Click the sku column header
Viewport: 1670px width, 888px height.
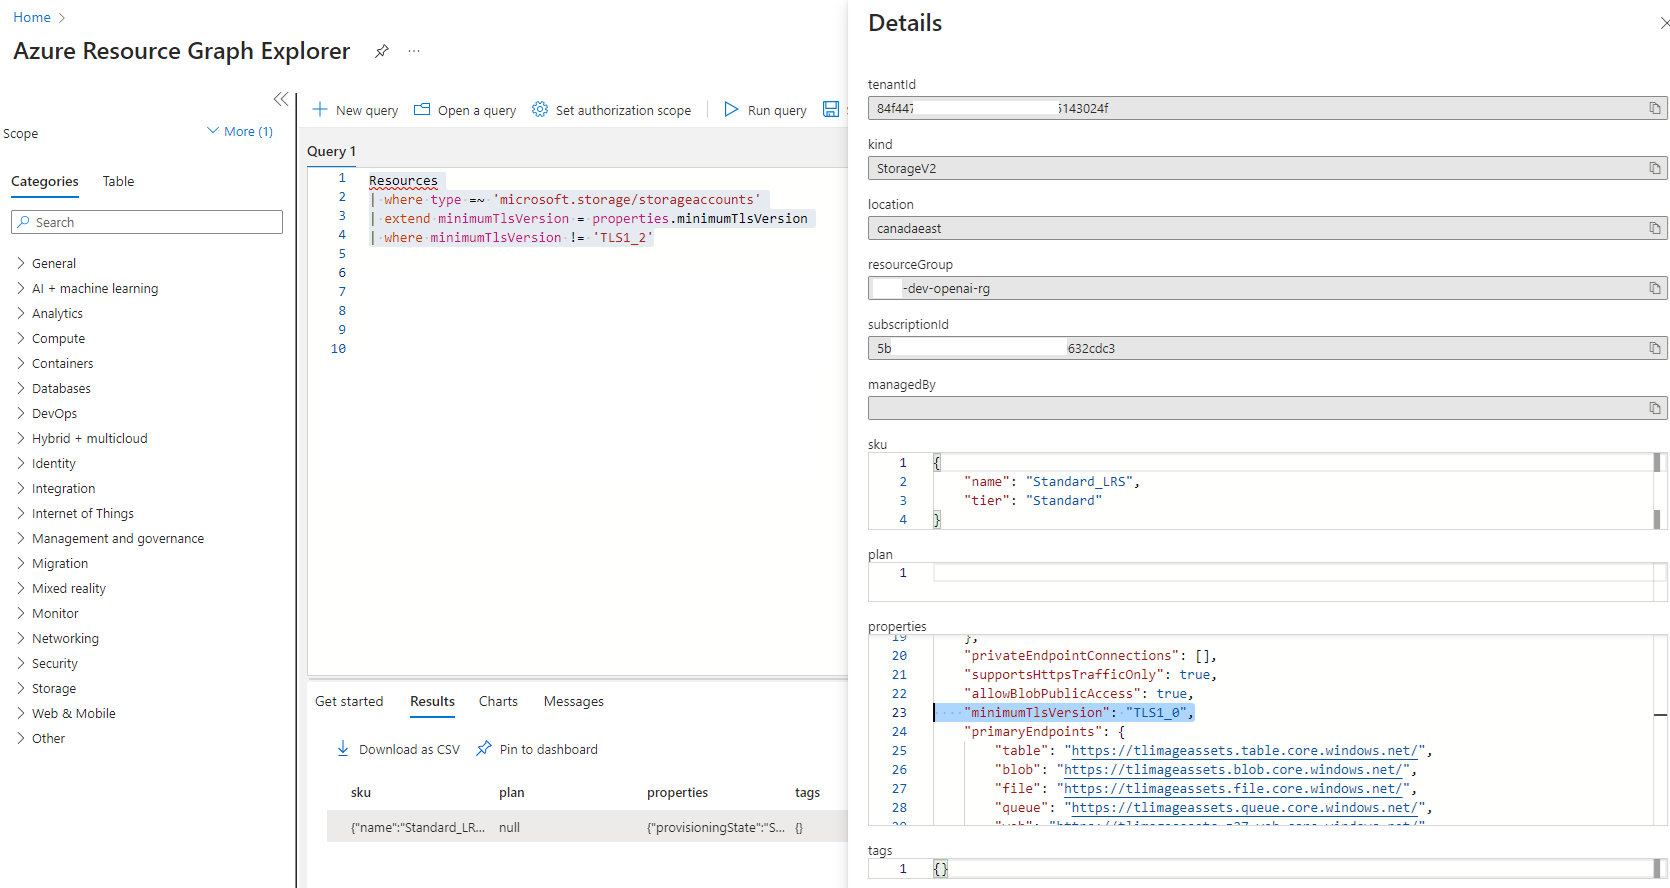(361, 792)
